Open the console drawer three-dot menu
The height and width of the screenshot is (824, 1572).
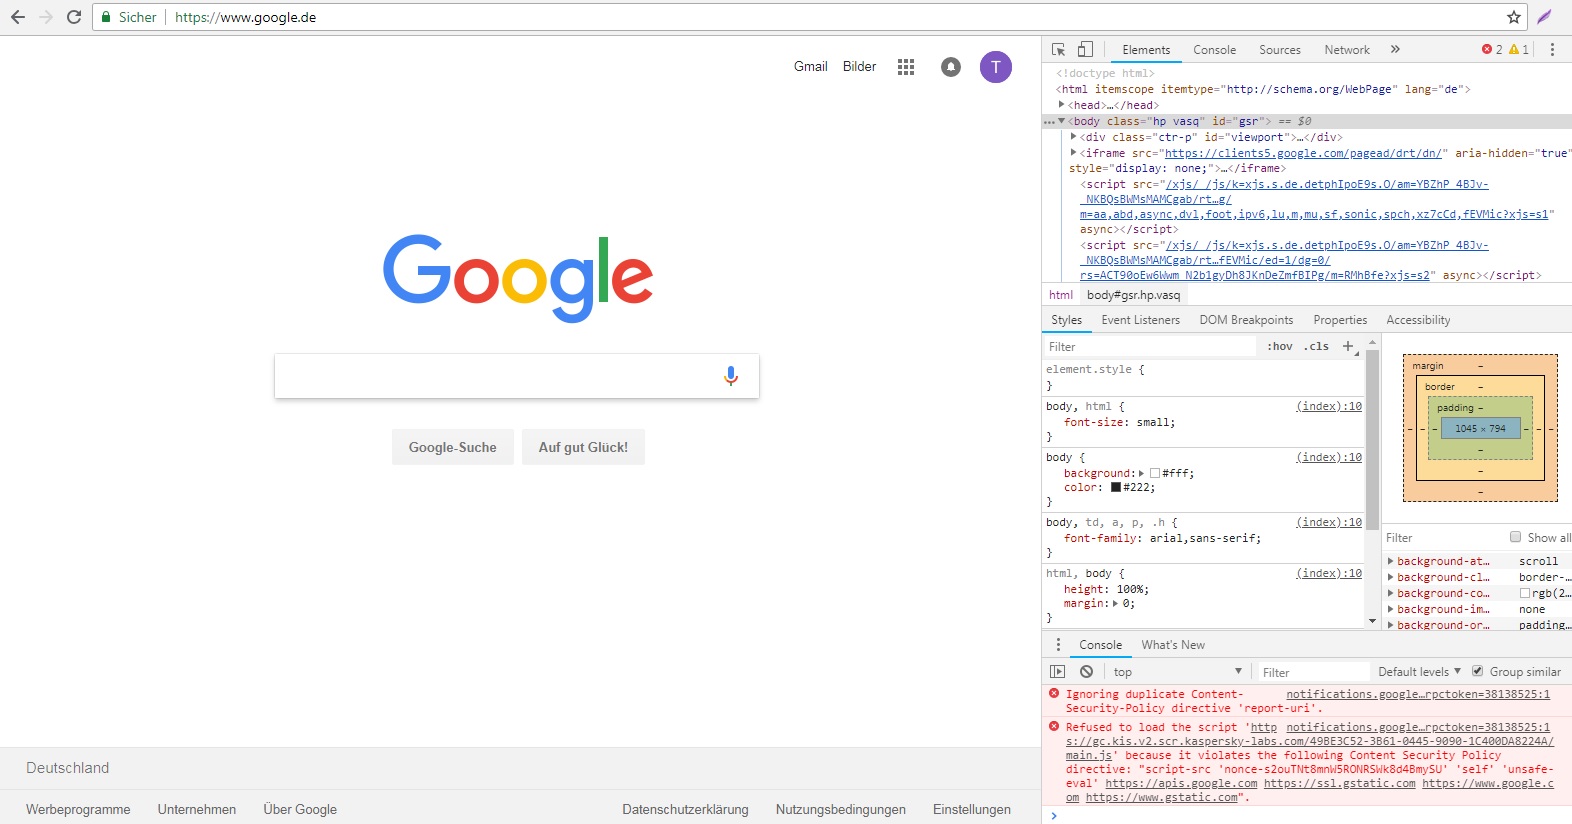point(1058,645)
